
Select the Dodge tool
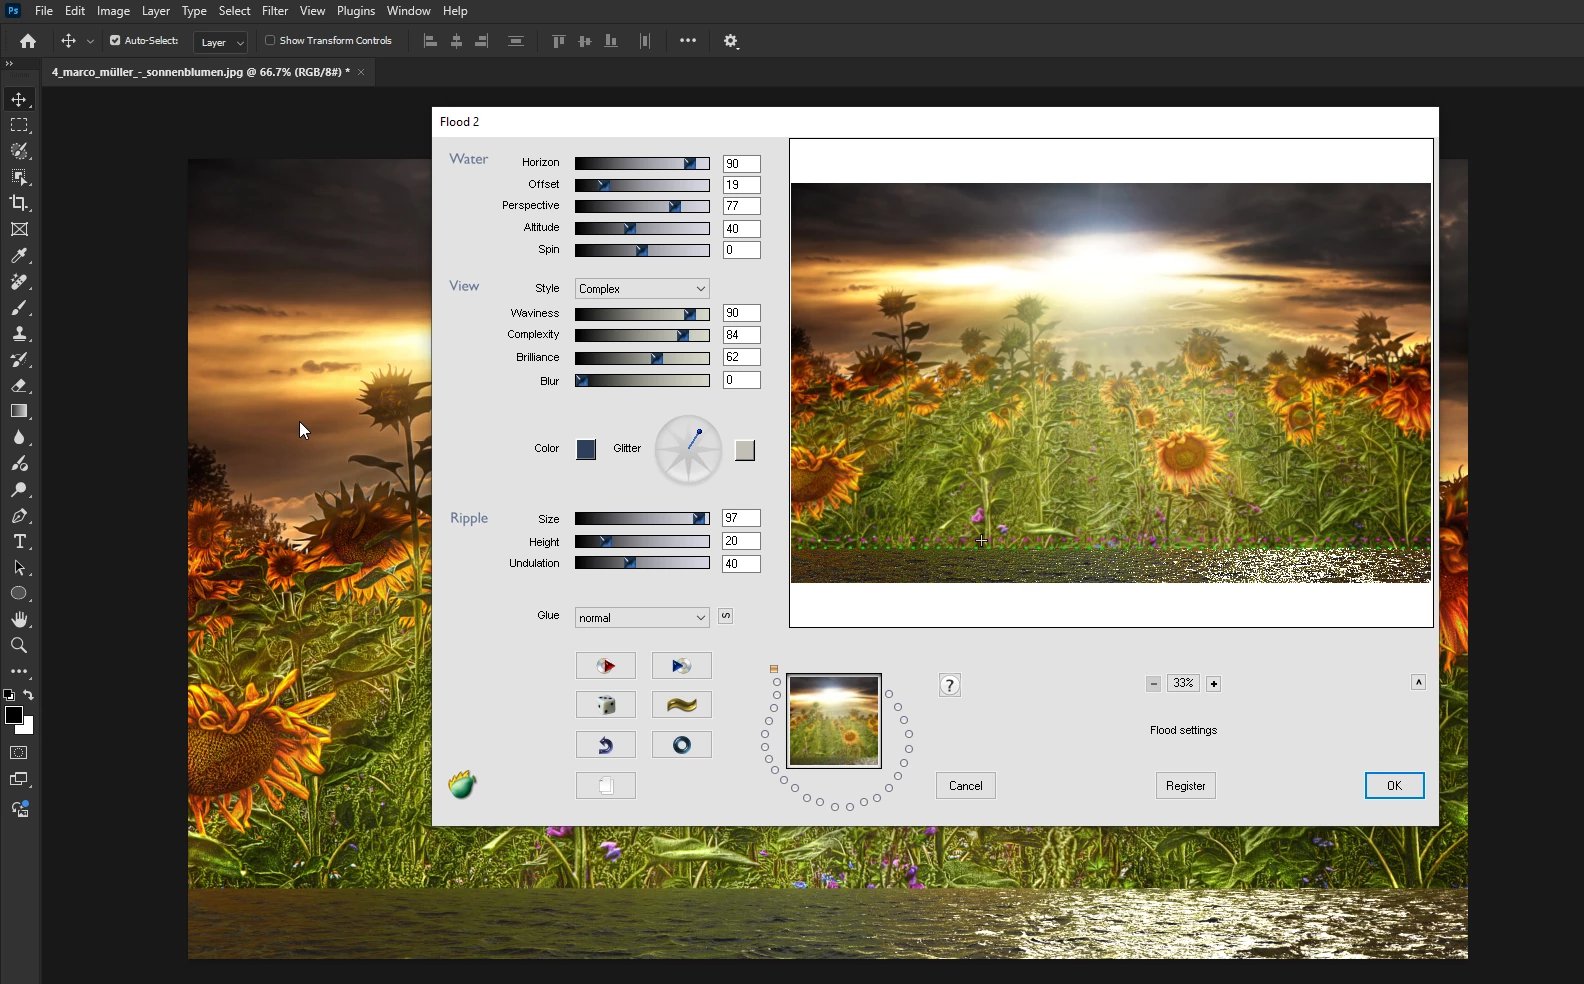tap(19, 490)
